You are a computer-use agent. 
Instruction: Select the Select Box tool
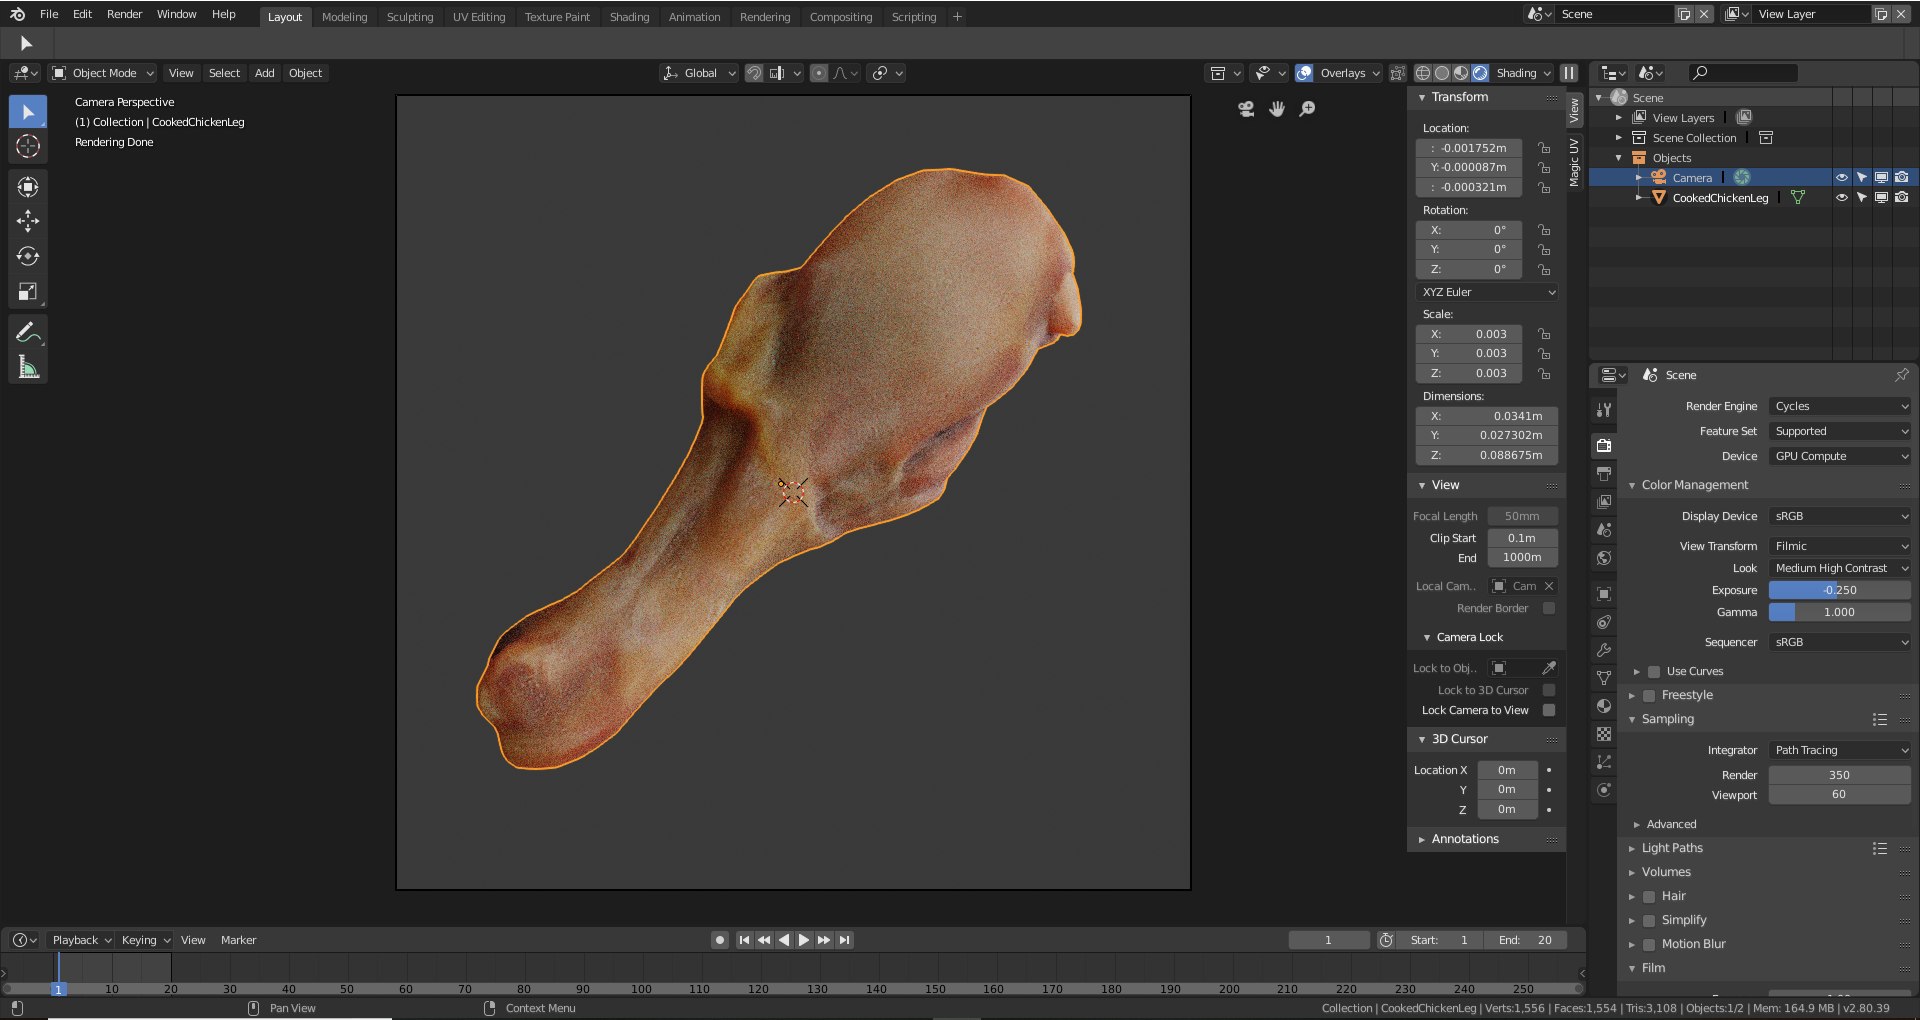[x=28, y=112]
